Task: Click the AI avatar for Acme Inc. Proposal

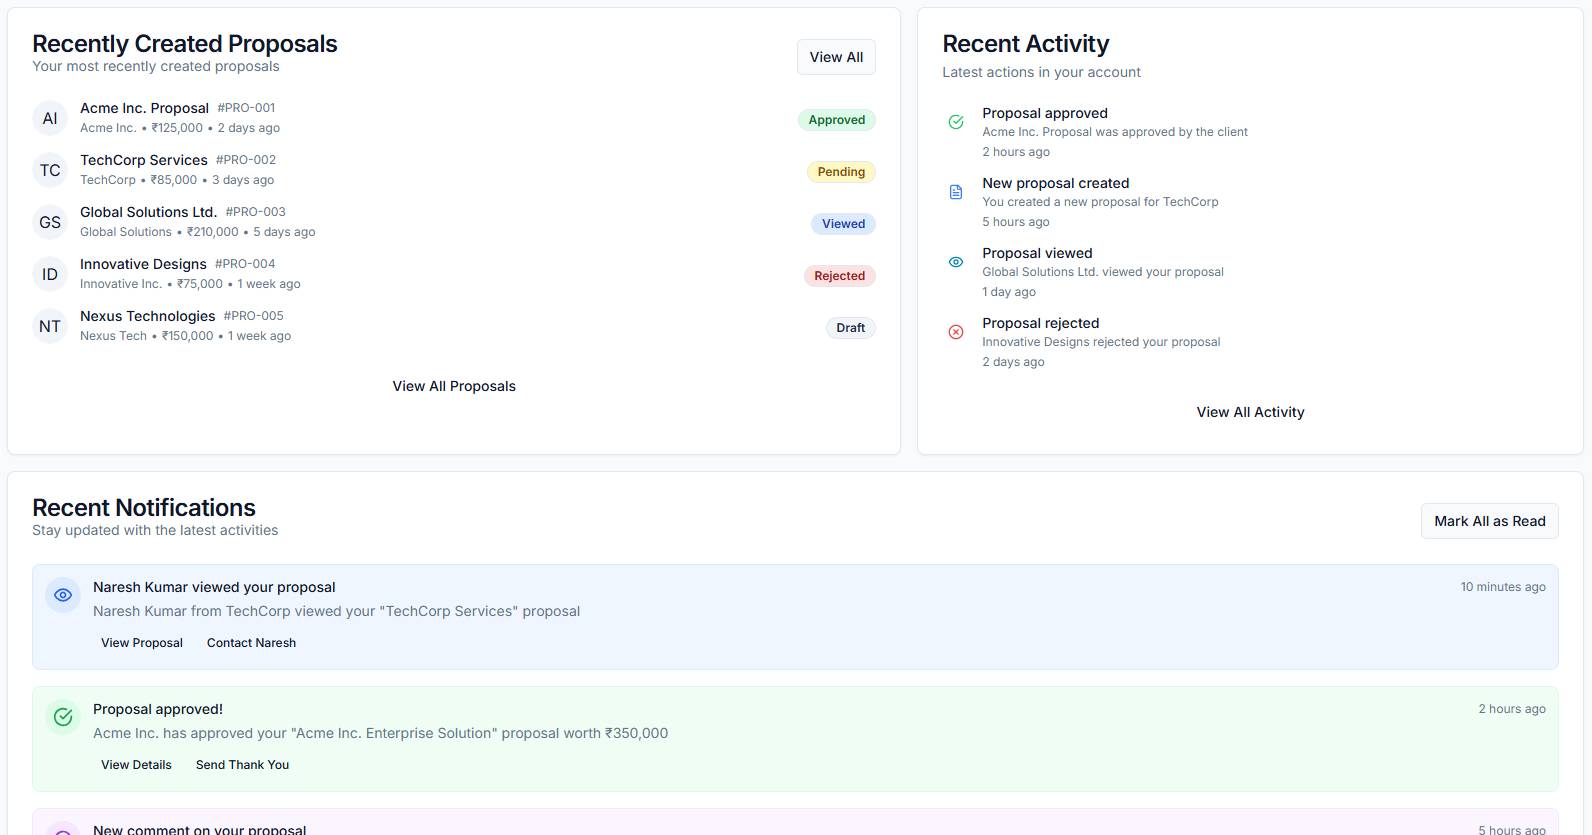Action: 50,118
